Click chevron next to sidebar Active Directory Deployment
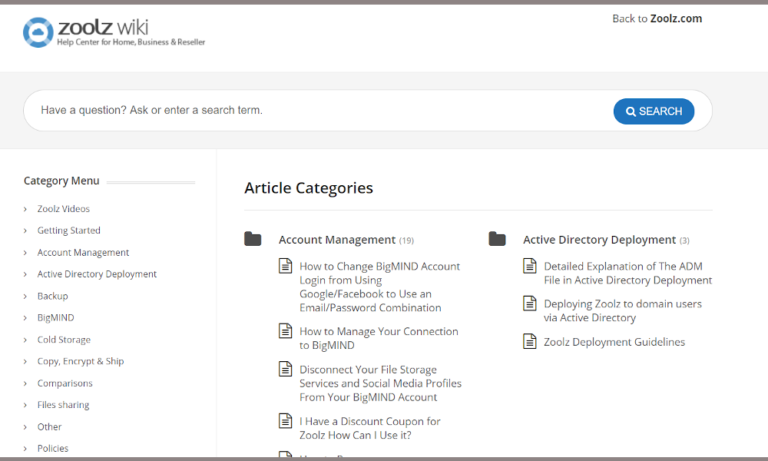768x461 pixels. pyautogui.click(x=25, y=274)
